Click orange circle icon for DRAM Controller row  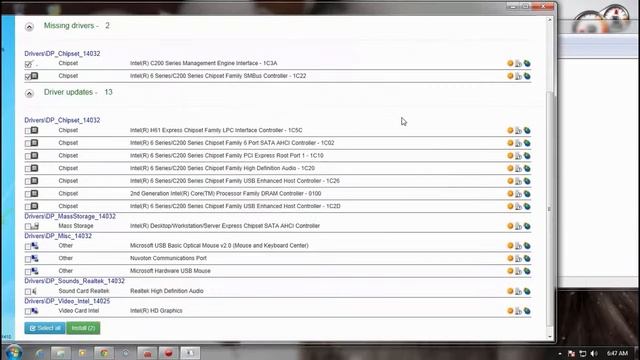510,193
